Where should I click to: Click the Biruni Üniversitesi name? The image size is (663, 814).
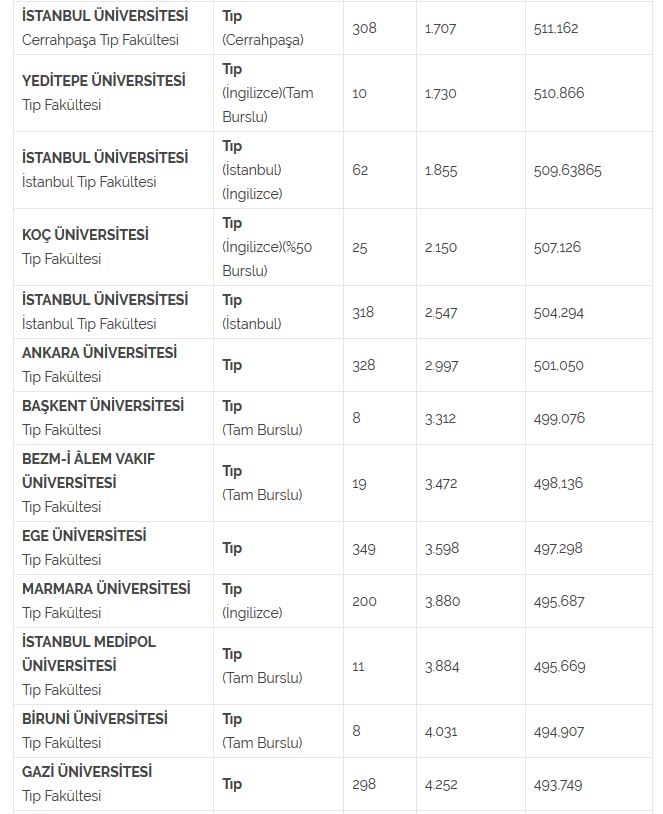tap(95, 719)
